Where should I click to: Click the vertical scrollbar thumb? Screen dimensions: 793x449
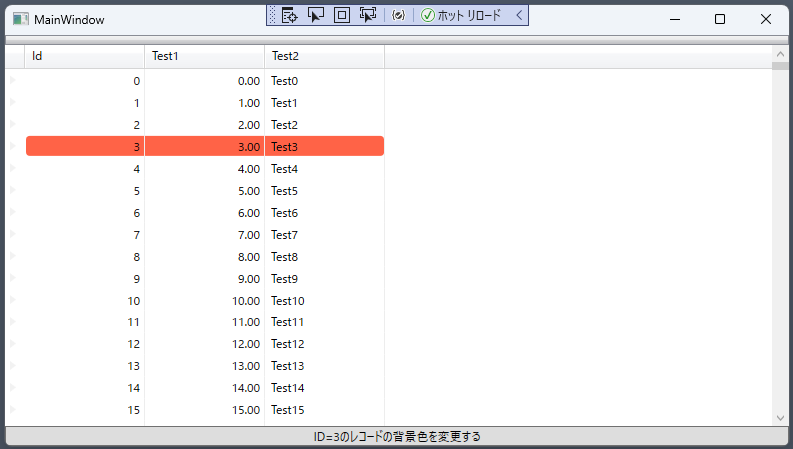pos(780,66)
